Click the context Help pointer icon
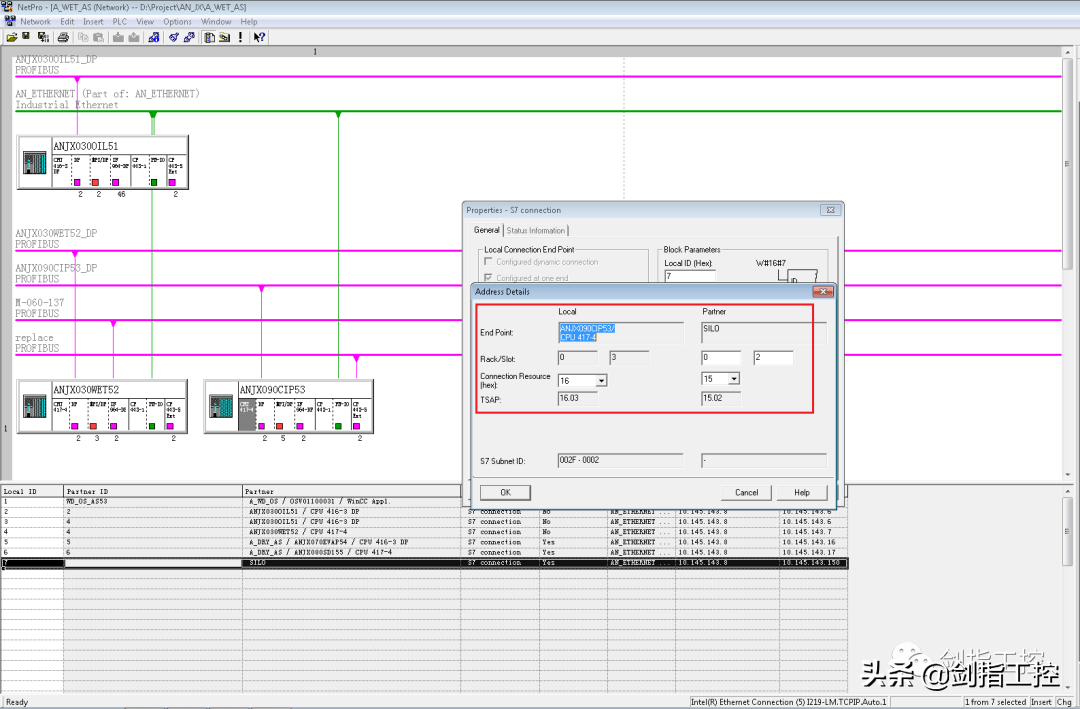The width and height of the screenshot is (1080, 709). (259, 37)
